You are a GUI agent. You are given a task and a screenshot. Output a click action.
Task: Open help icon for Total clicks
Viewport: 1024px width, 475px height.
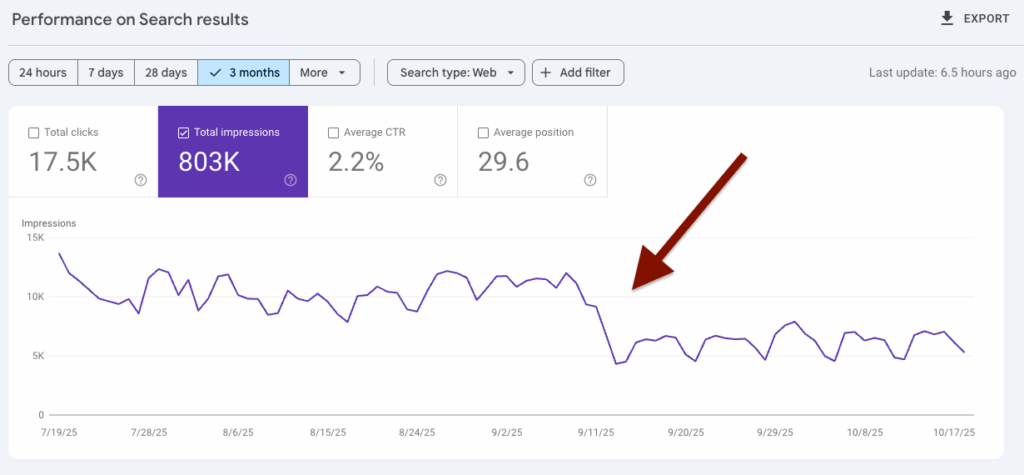[140, 180]
